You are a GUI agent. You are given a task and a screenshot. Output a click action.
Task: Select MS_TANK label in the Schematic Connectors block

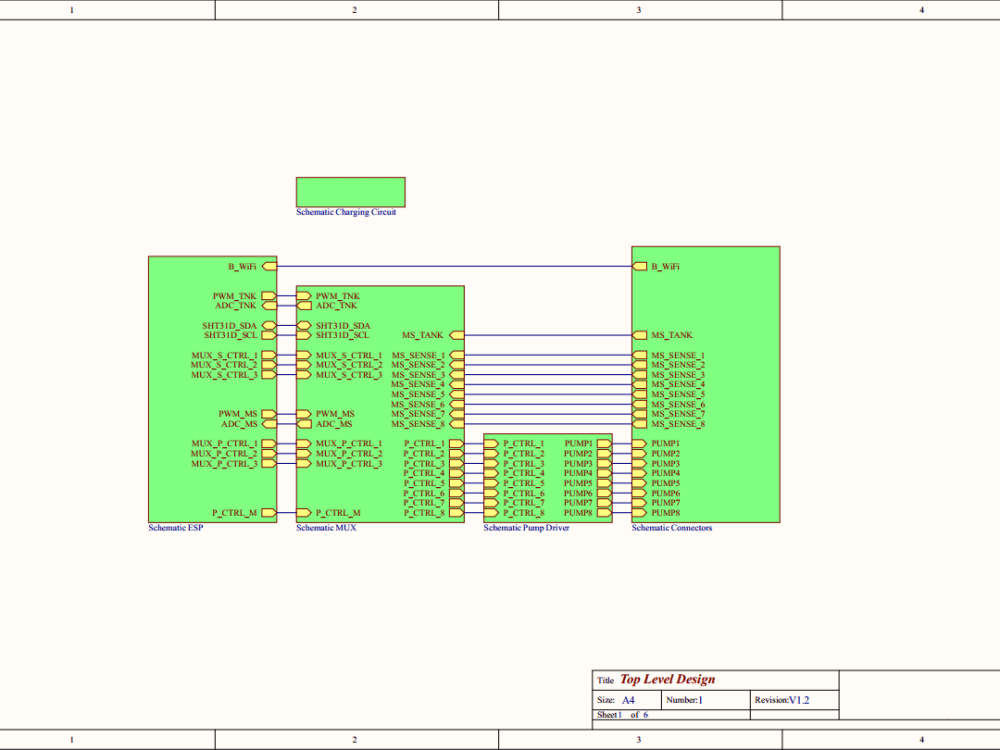(672, 335)
